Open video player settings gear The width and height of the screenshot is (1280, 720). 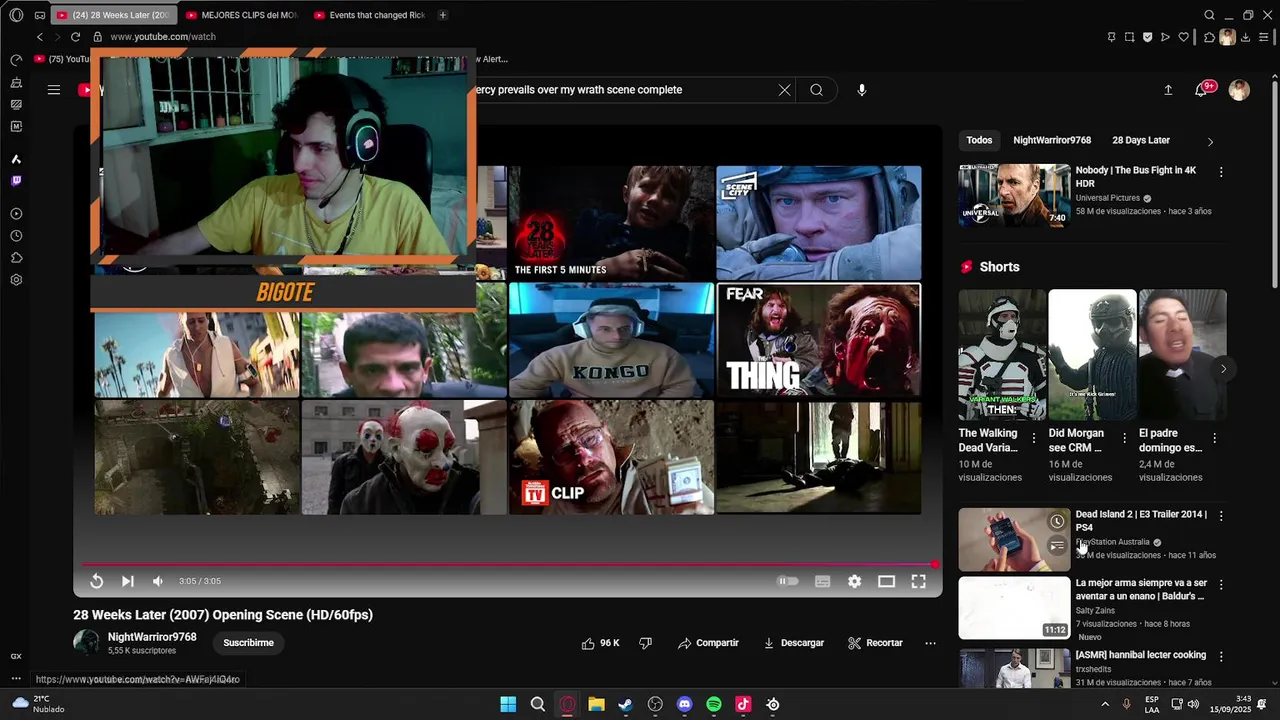click(x=854, y=581)
